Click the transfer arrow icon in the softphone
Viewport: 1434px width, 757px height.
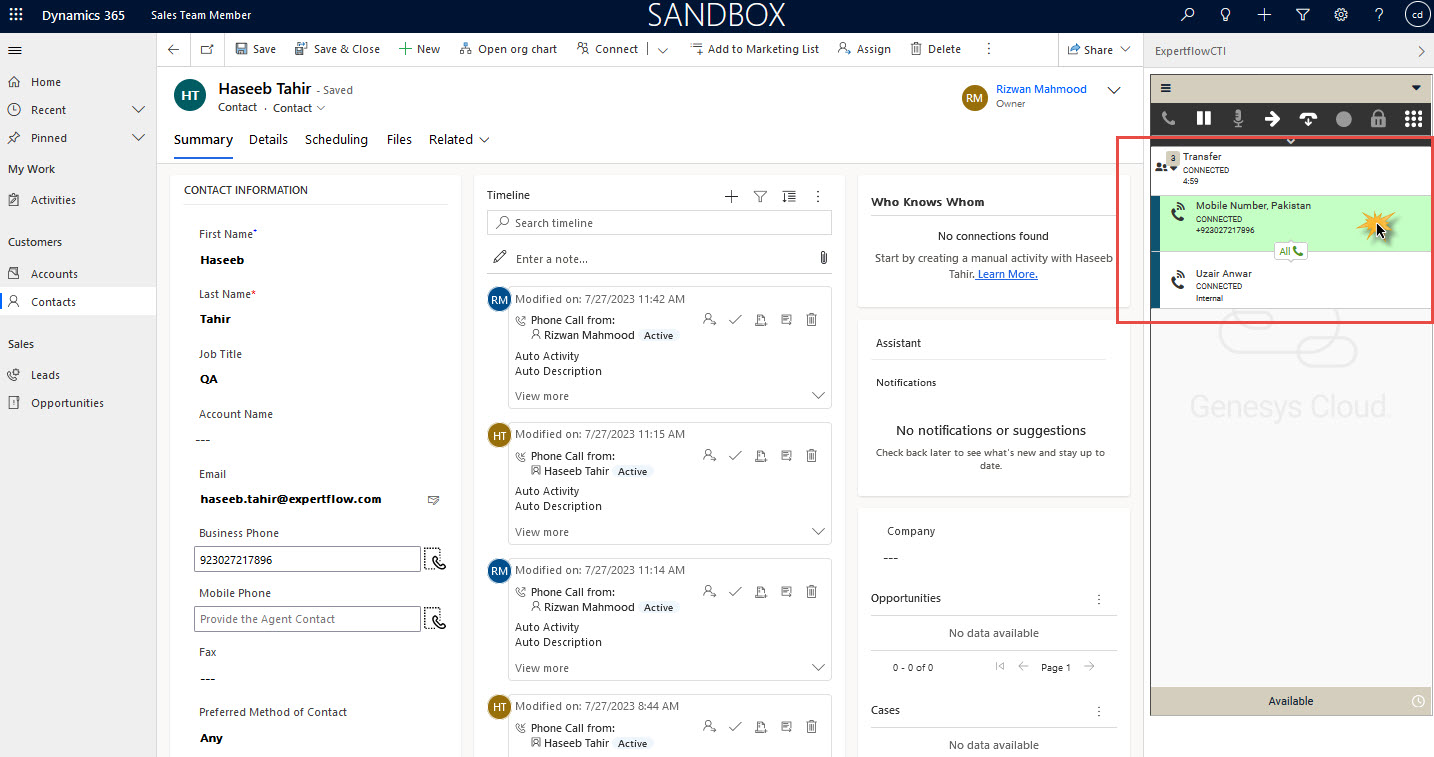(1272, 119)
